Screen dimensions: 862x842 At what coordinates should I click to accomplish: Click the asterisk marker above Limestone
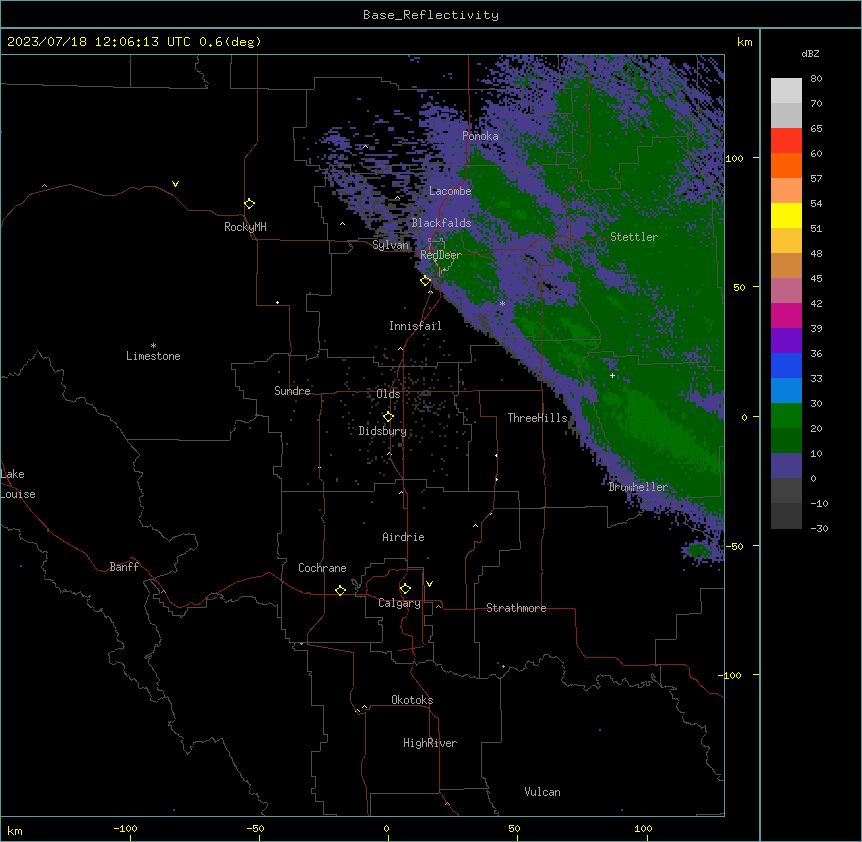(x=153, y=346)
